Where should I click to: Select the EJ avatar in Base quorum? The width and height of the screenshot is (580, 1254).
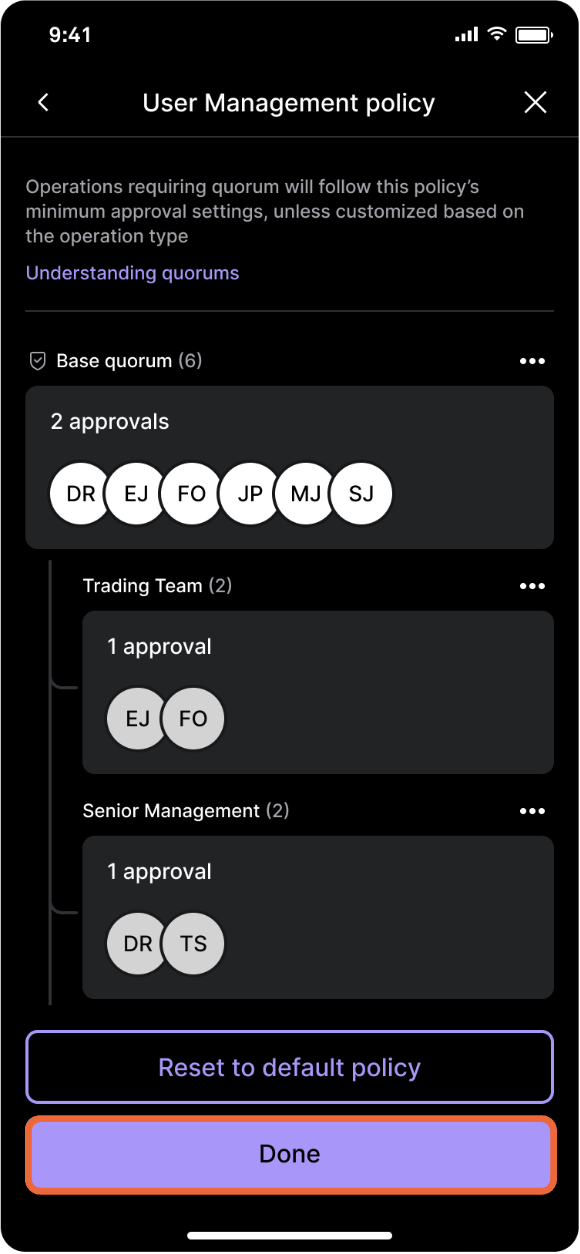[136, 493]
